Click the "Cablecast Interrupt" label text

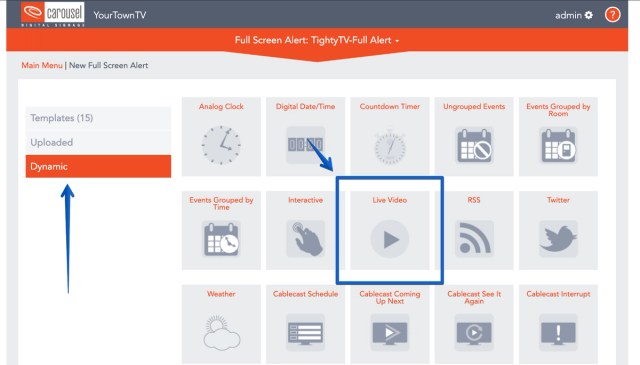click(558, 294)
